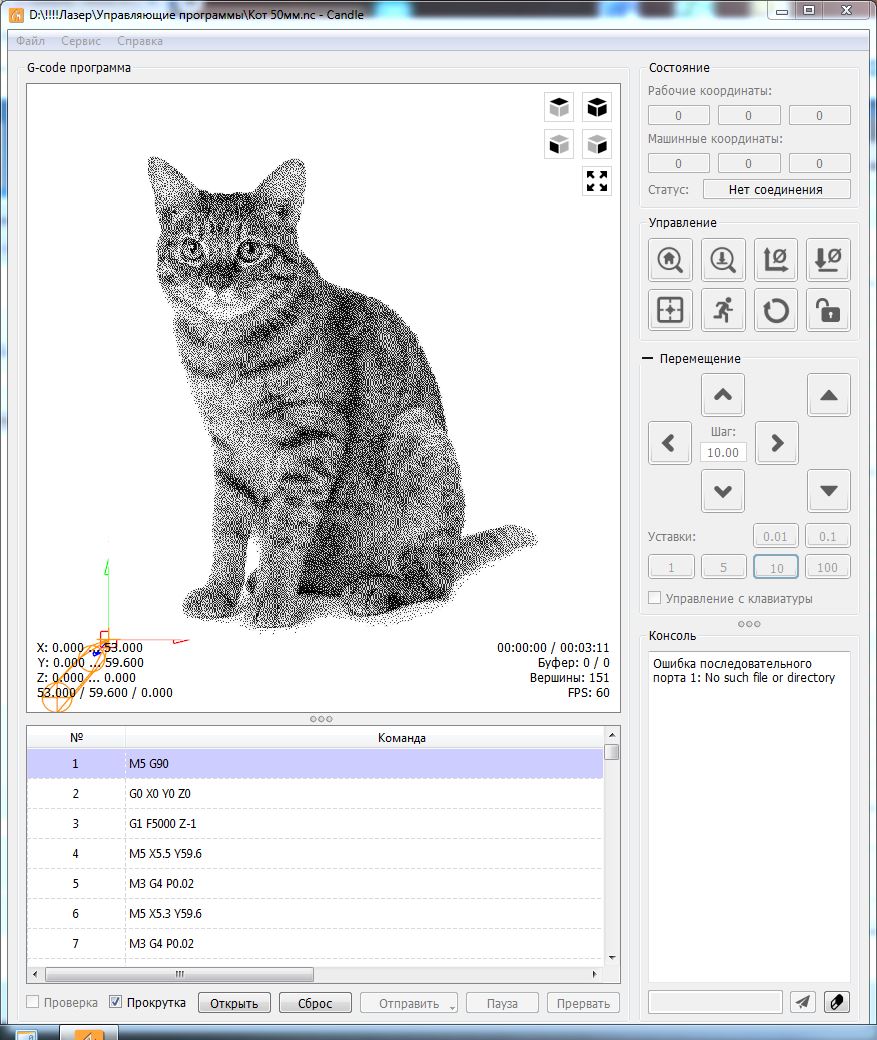
Task: Click the reset circular arrow icon
Action: point(776,310)
